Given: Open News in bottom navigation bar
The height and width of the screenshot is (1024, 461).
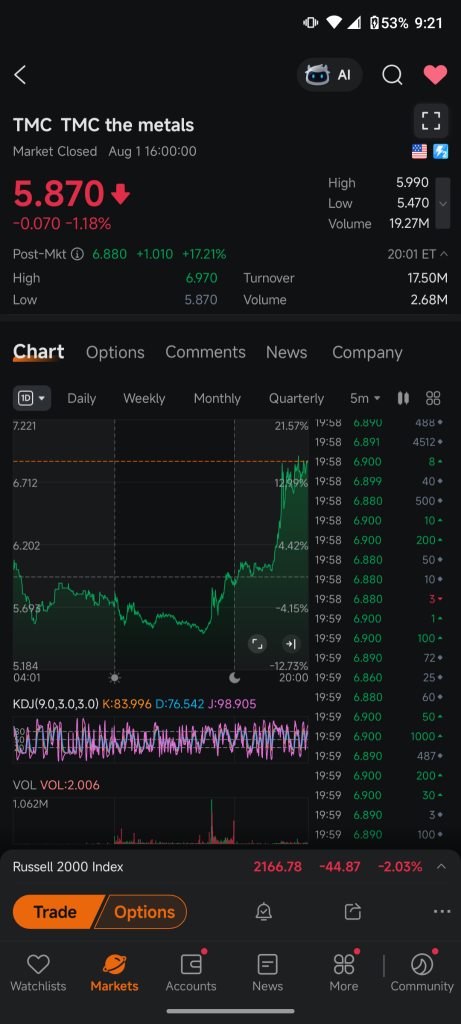Looking at the screenshot, I should (x=268, y=973).
